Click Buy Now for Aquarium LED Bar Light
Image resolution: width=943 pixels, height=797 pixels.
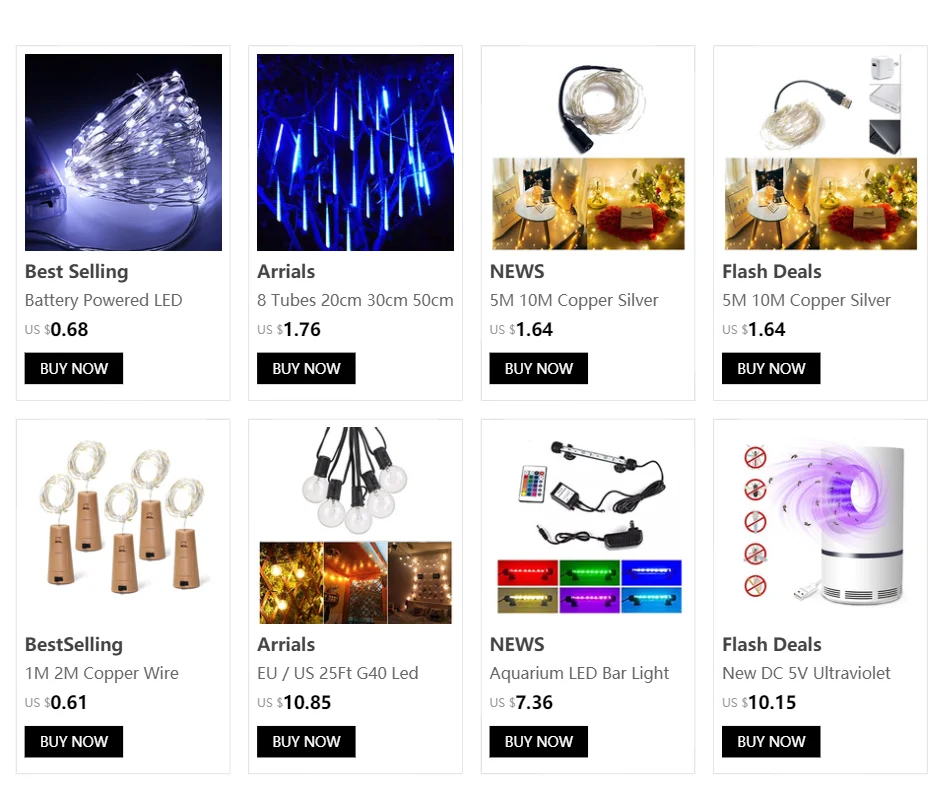point(538,741)
